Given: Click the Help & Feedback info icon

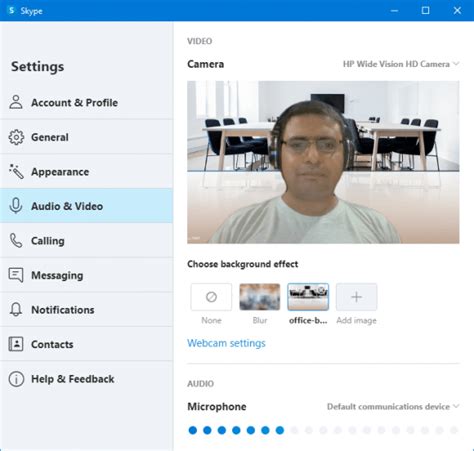Looking at the screenshot, I should 16,379.
